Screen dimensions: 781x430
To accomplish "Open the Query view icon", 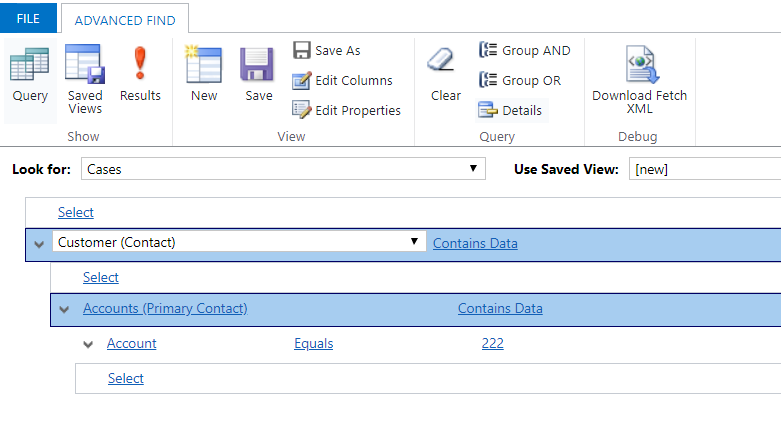I will [x=30, y=76].
